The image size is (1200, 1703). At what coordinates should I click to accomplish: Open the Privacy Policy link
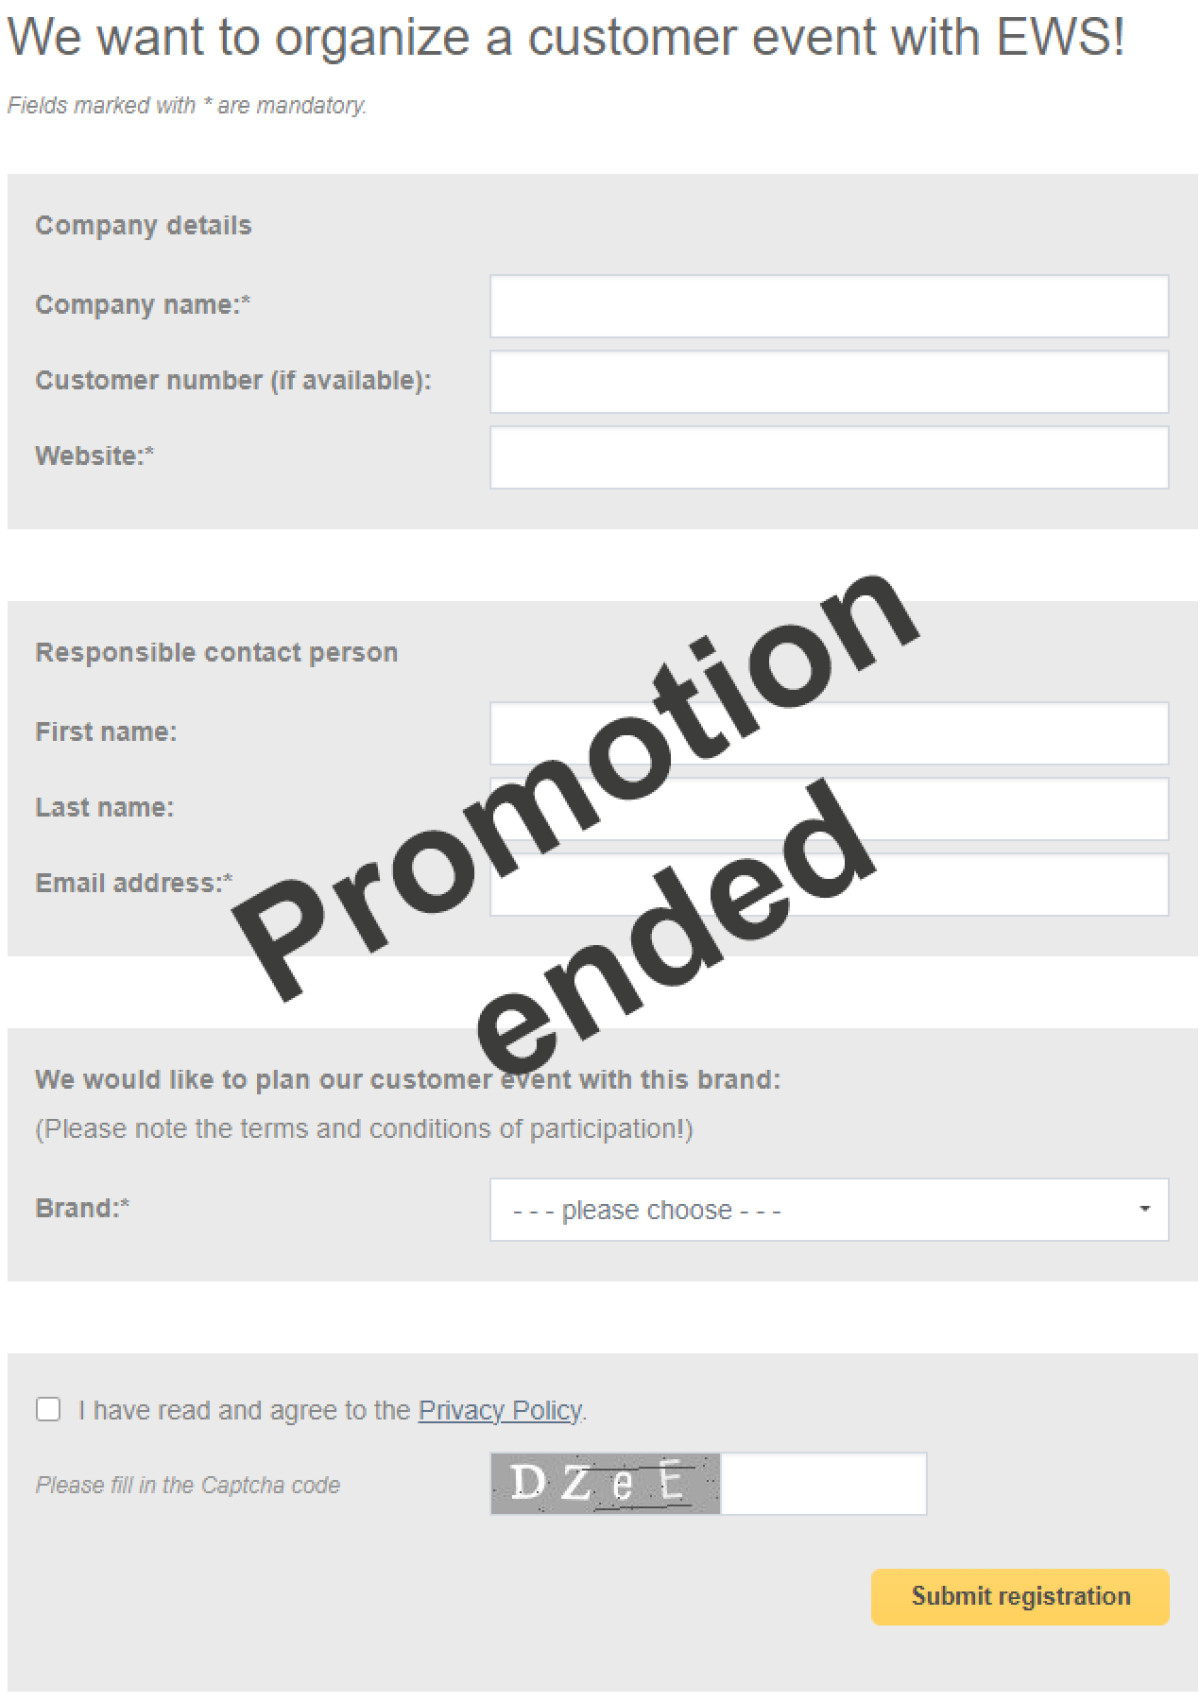[500, 1410]
